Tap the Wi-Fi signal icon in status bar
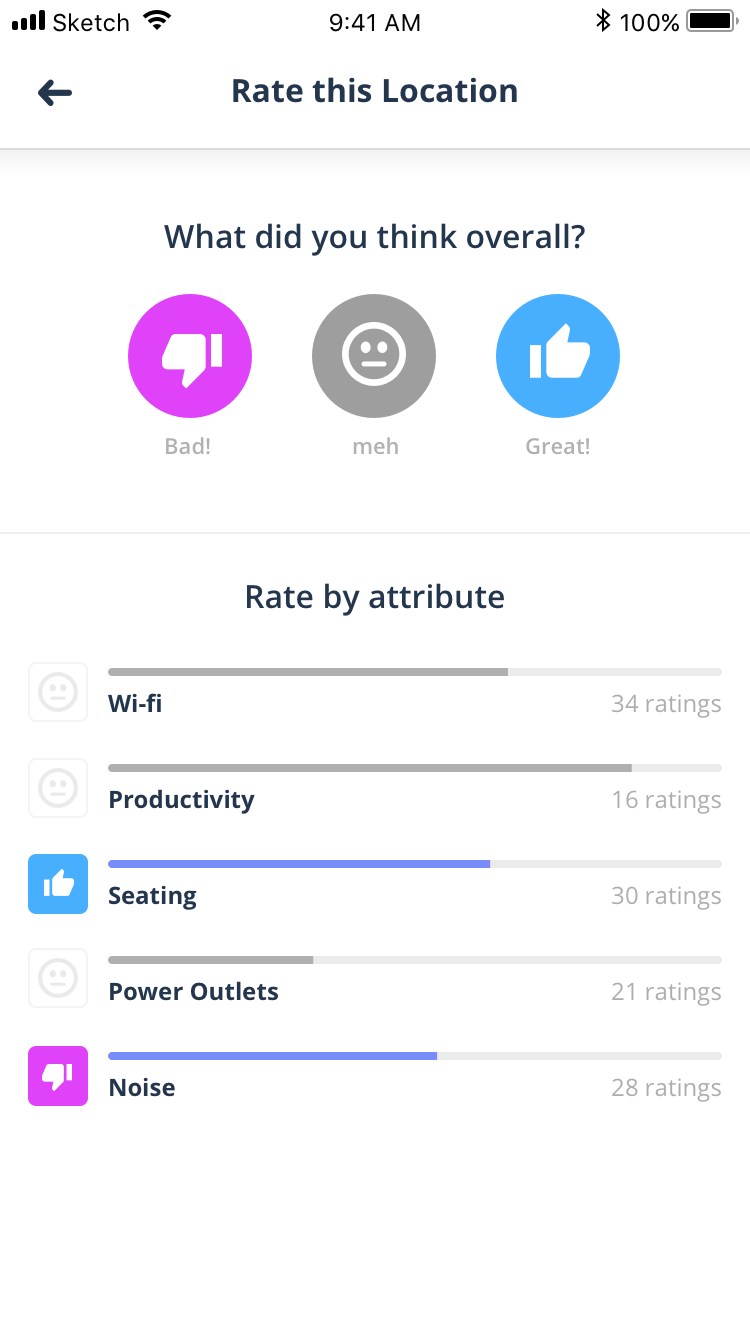The width and height of the screenshot is (750, 1334). [x=157, y=21]
